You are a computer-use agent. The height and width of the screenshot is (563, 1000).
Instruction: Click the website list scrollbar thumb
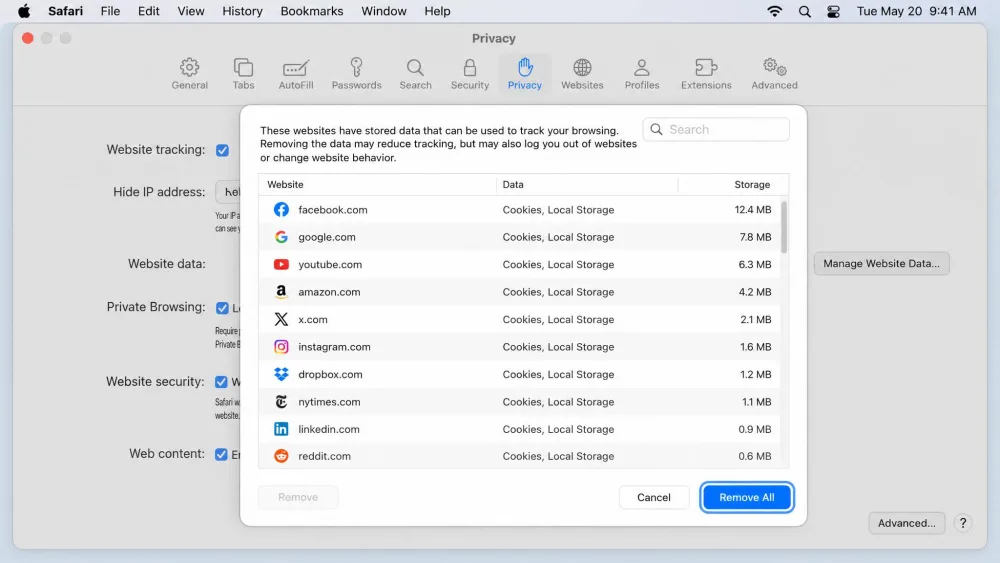[784, 227]
